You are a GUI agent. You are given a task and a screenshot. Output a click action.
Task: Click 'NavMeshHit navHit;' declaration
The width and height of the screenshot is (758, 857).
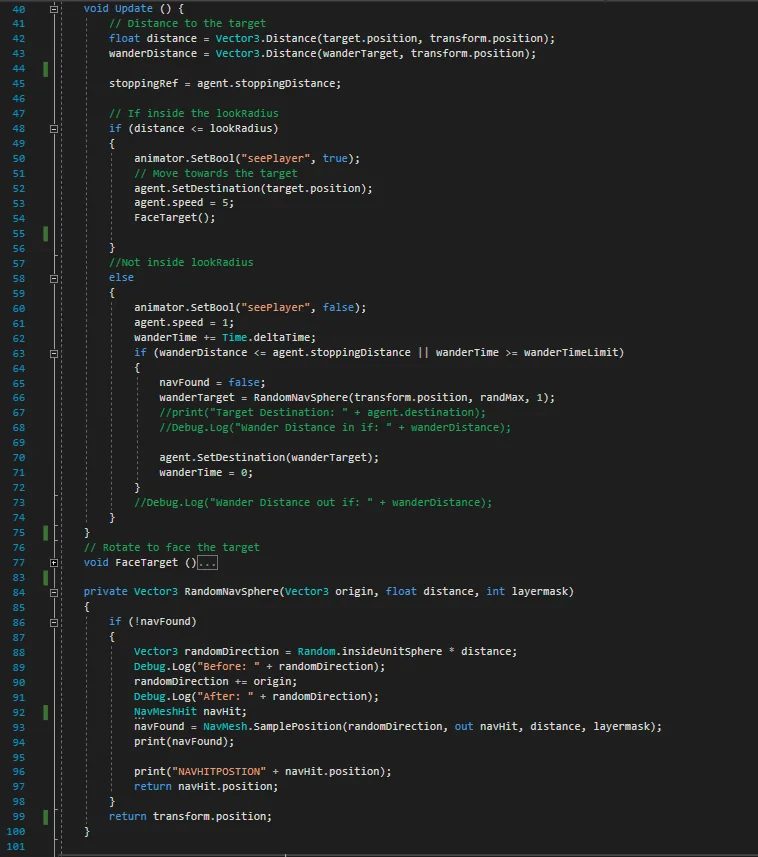(x=190, y=712)
